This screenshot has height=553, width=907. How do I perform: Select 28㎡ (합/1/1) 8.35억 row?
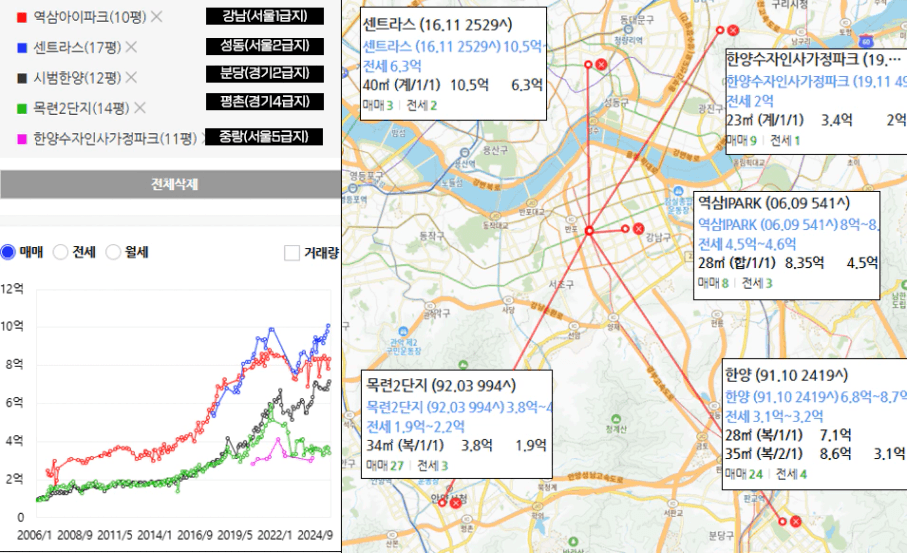(788, 263)
